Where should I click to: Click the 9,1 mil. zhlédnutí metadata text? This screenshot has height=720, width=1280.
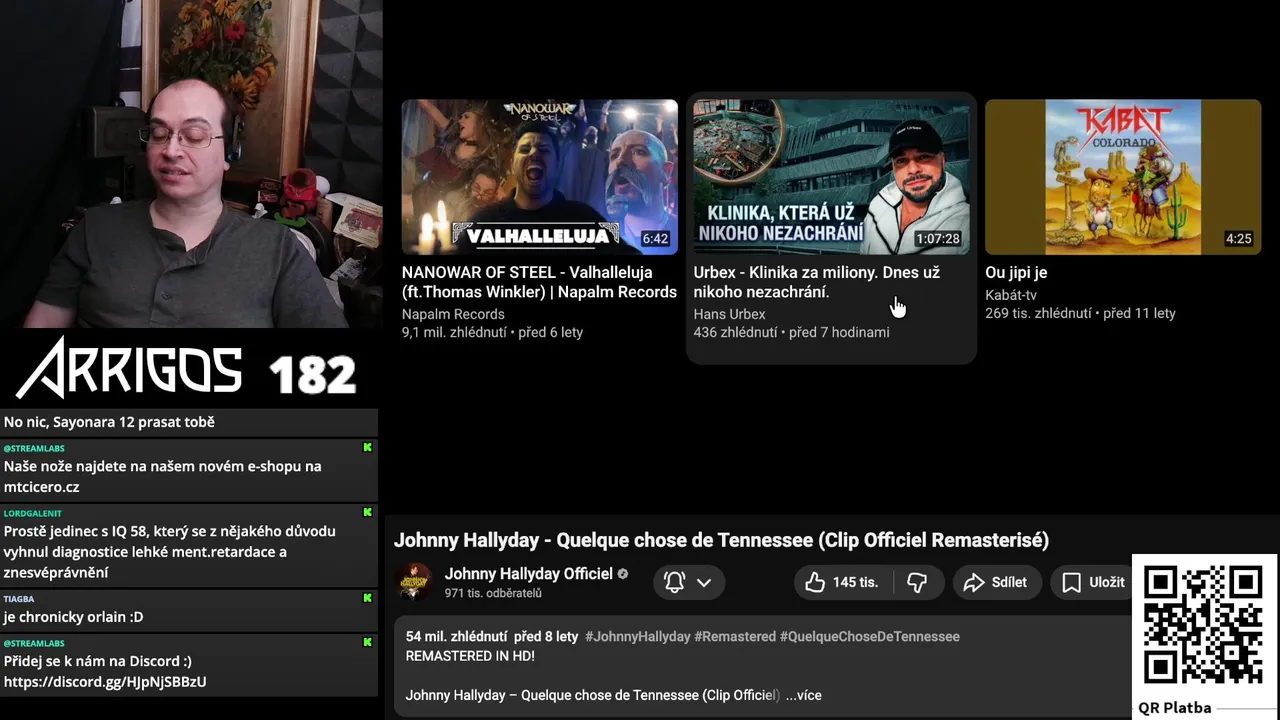tap(454, 332)
